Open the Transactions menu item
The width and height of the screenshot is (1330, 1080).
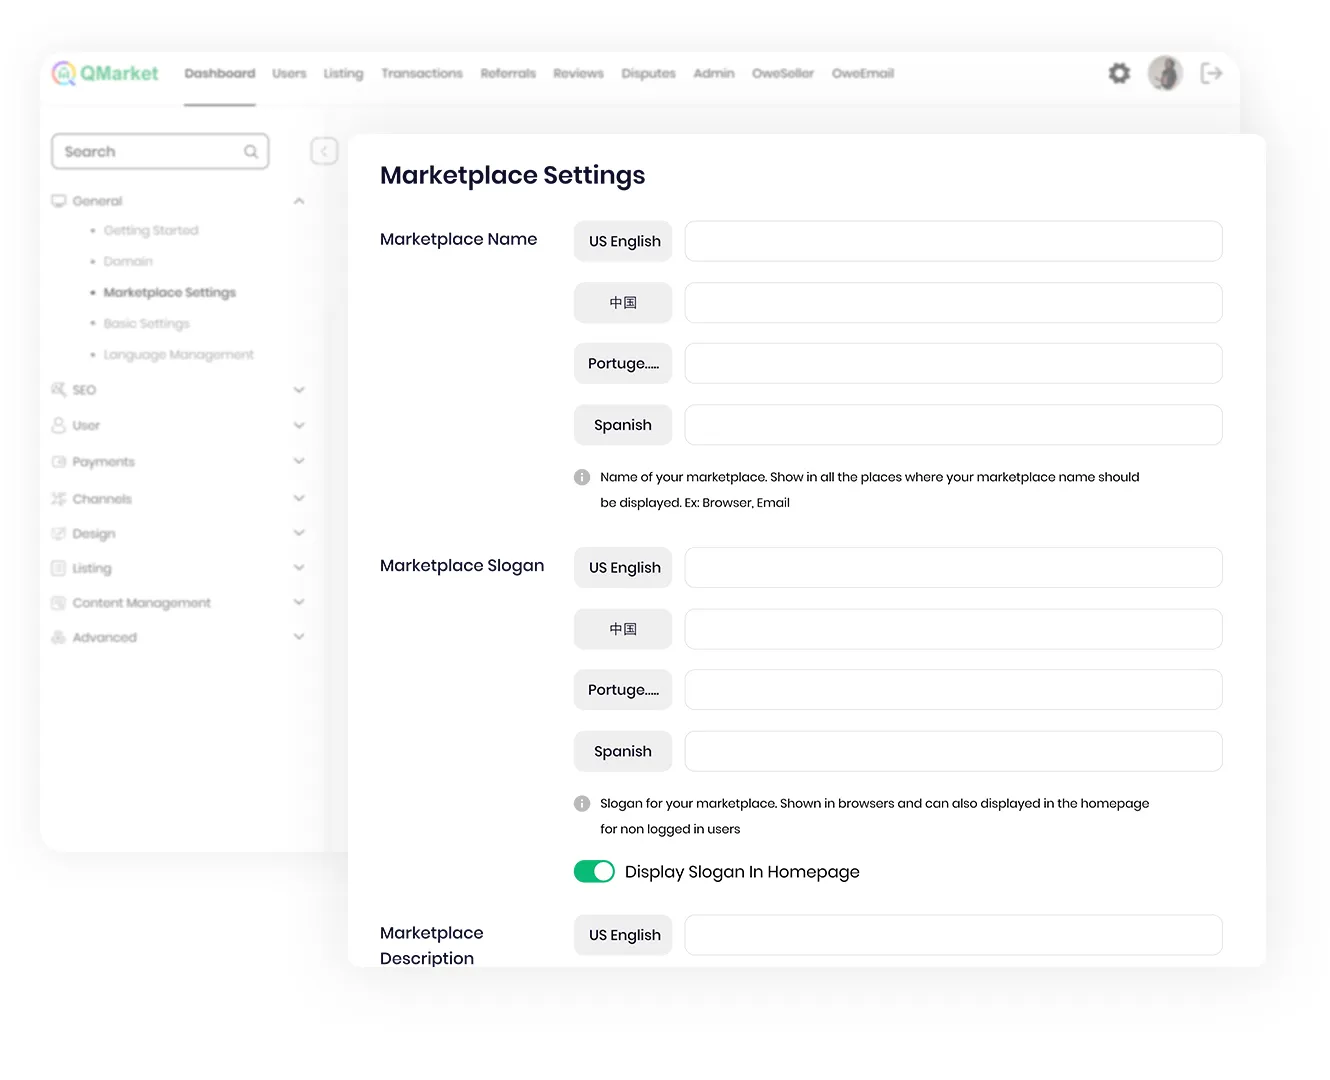pyautogui.click(x=421, y=74)
